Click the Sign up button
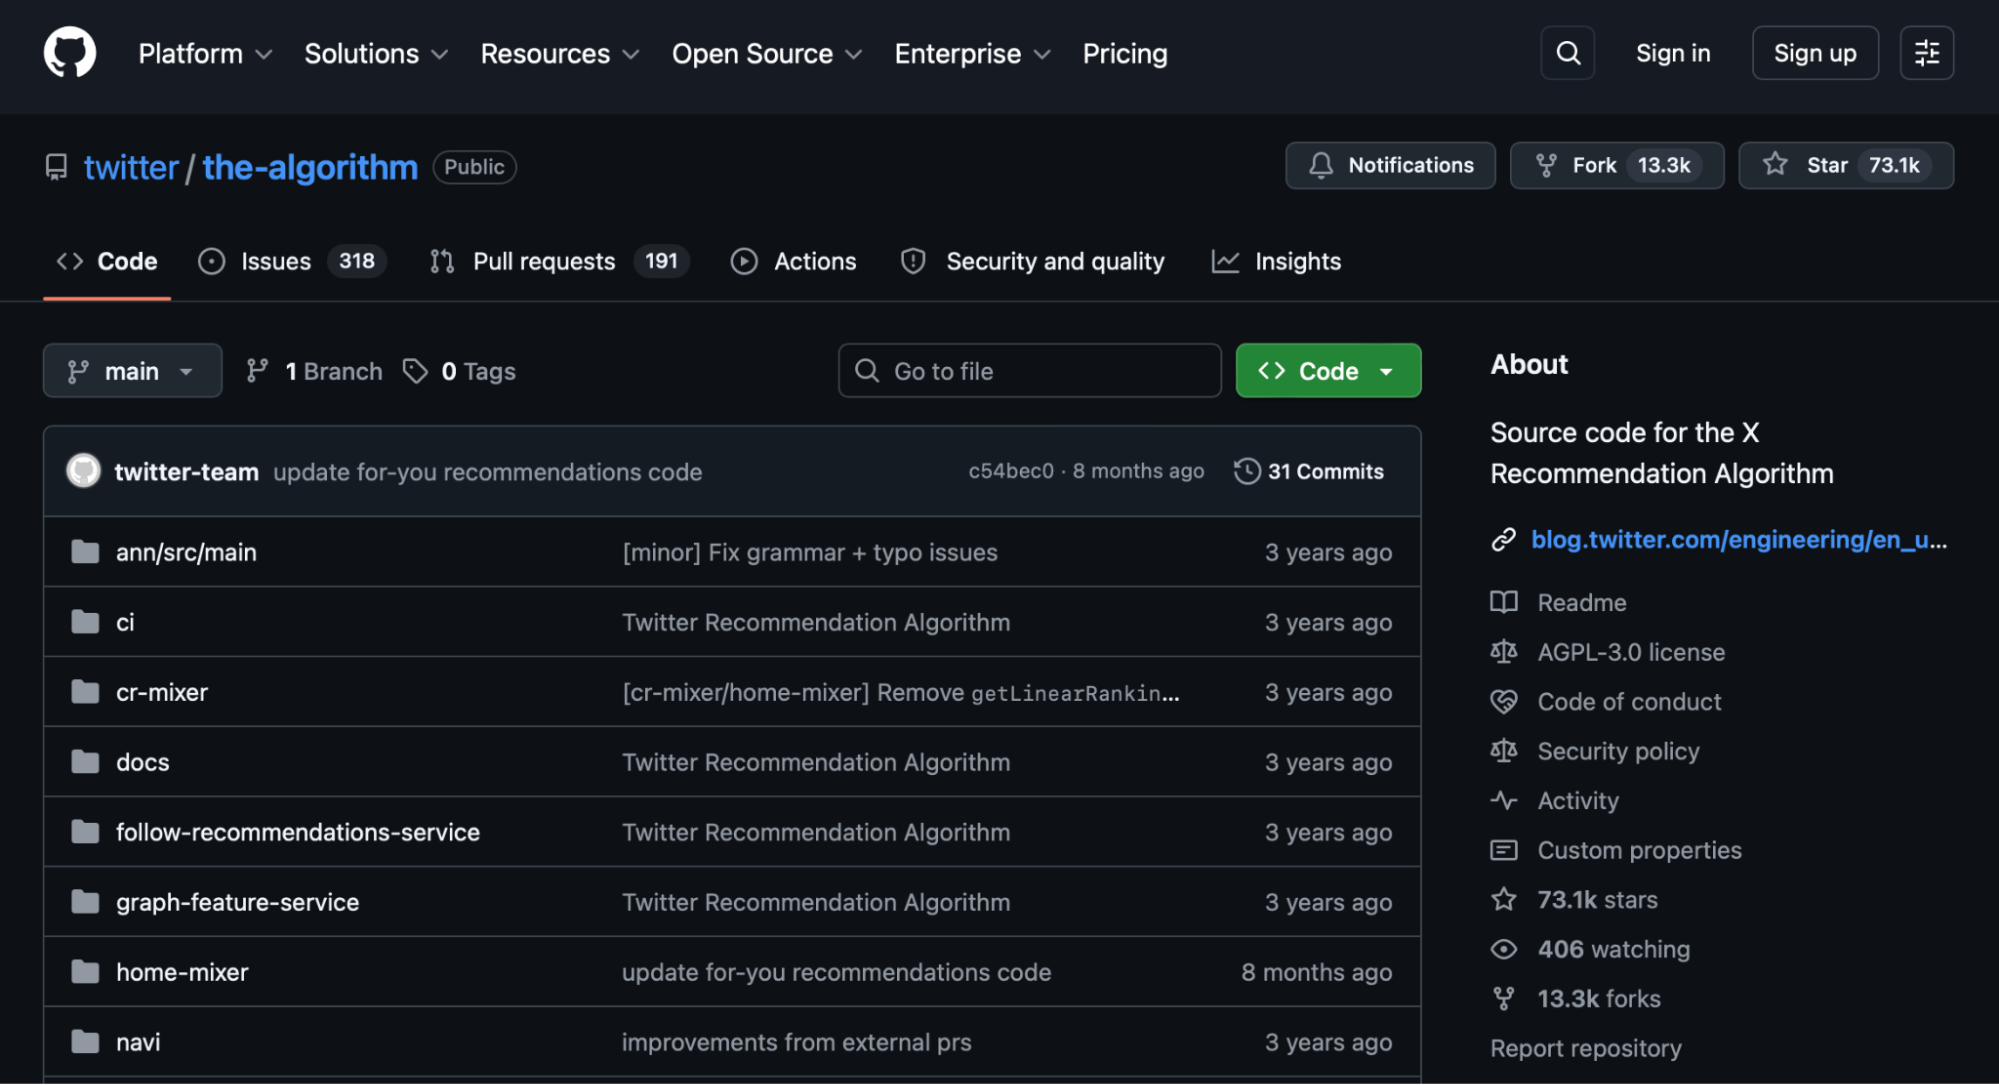Image resolution: width=1999 pixels, height=1085 pixels. pyautogui.click(x=1815, y=53)
